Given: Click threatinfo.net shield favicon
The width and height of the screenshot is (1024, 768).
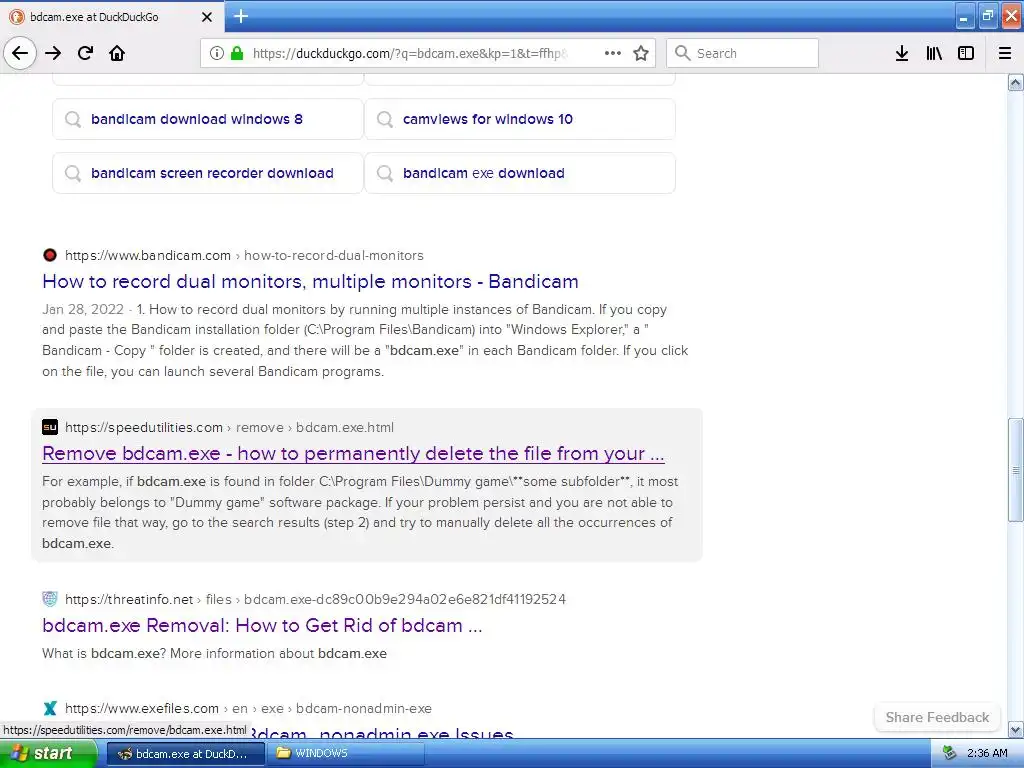Looking at the screenshot, I should (50, 599).
